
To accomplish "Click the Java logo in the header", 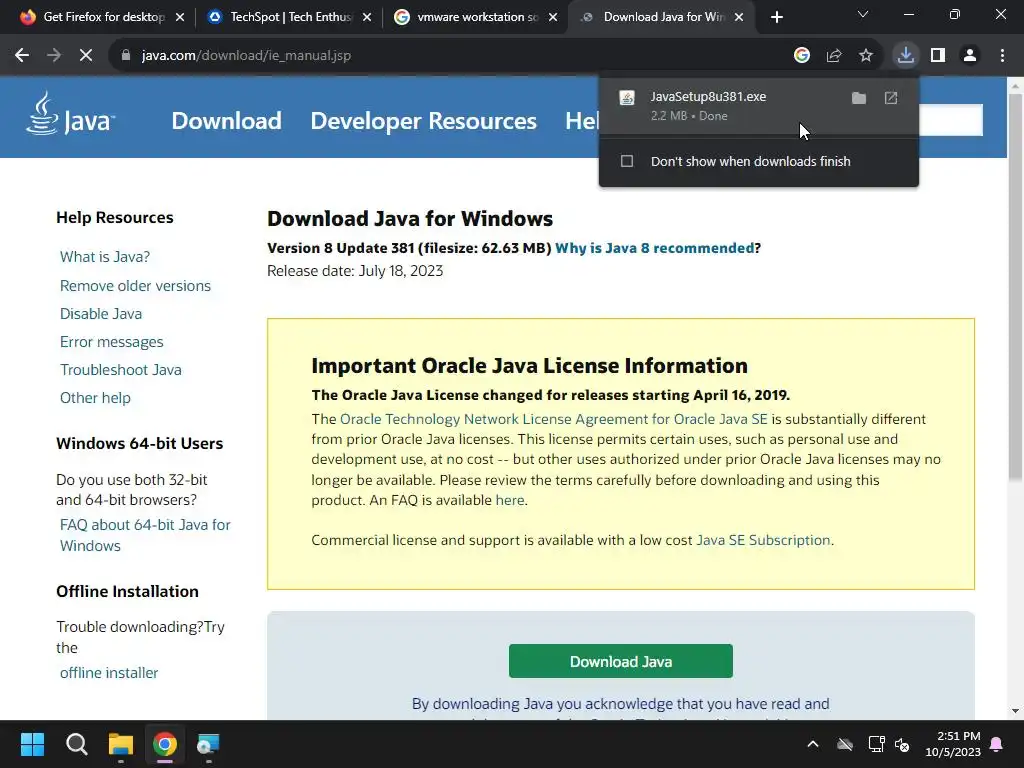I will tap(71, 114).
